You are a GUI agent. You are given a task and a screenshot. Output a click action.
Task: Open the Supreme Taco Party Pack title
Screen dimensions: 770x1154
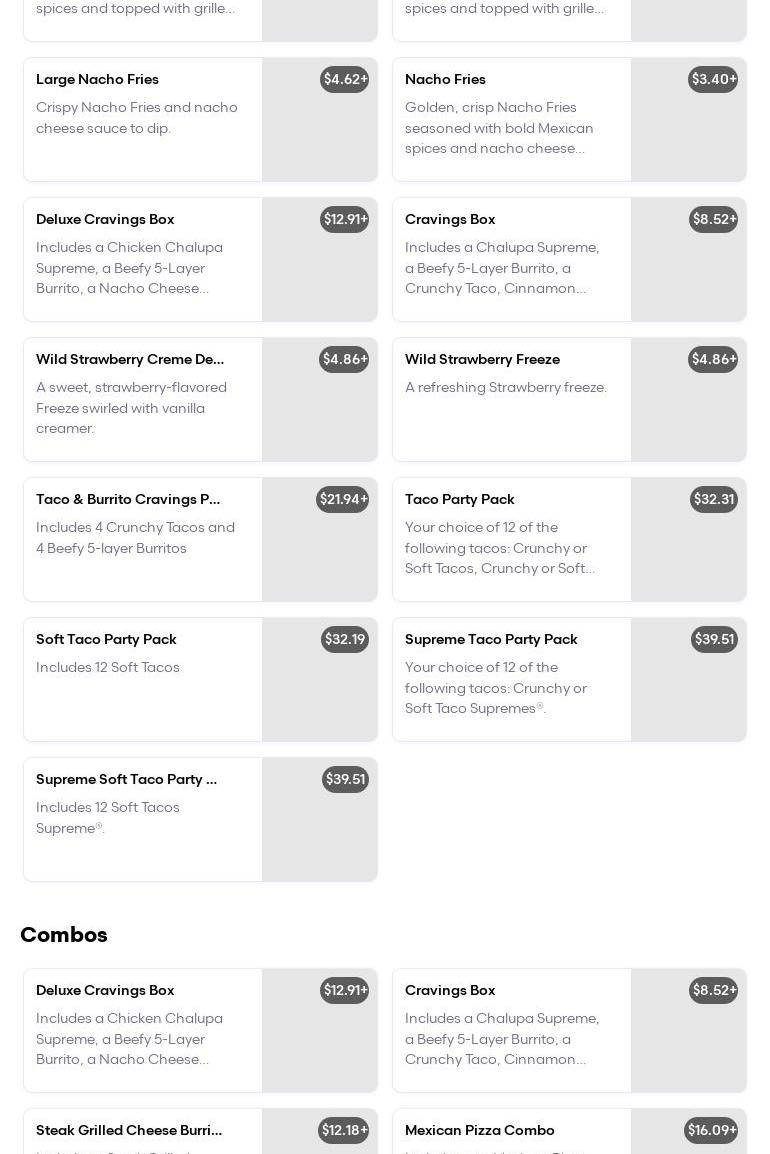tap(491, 639)
